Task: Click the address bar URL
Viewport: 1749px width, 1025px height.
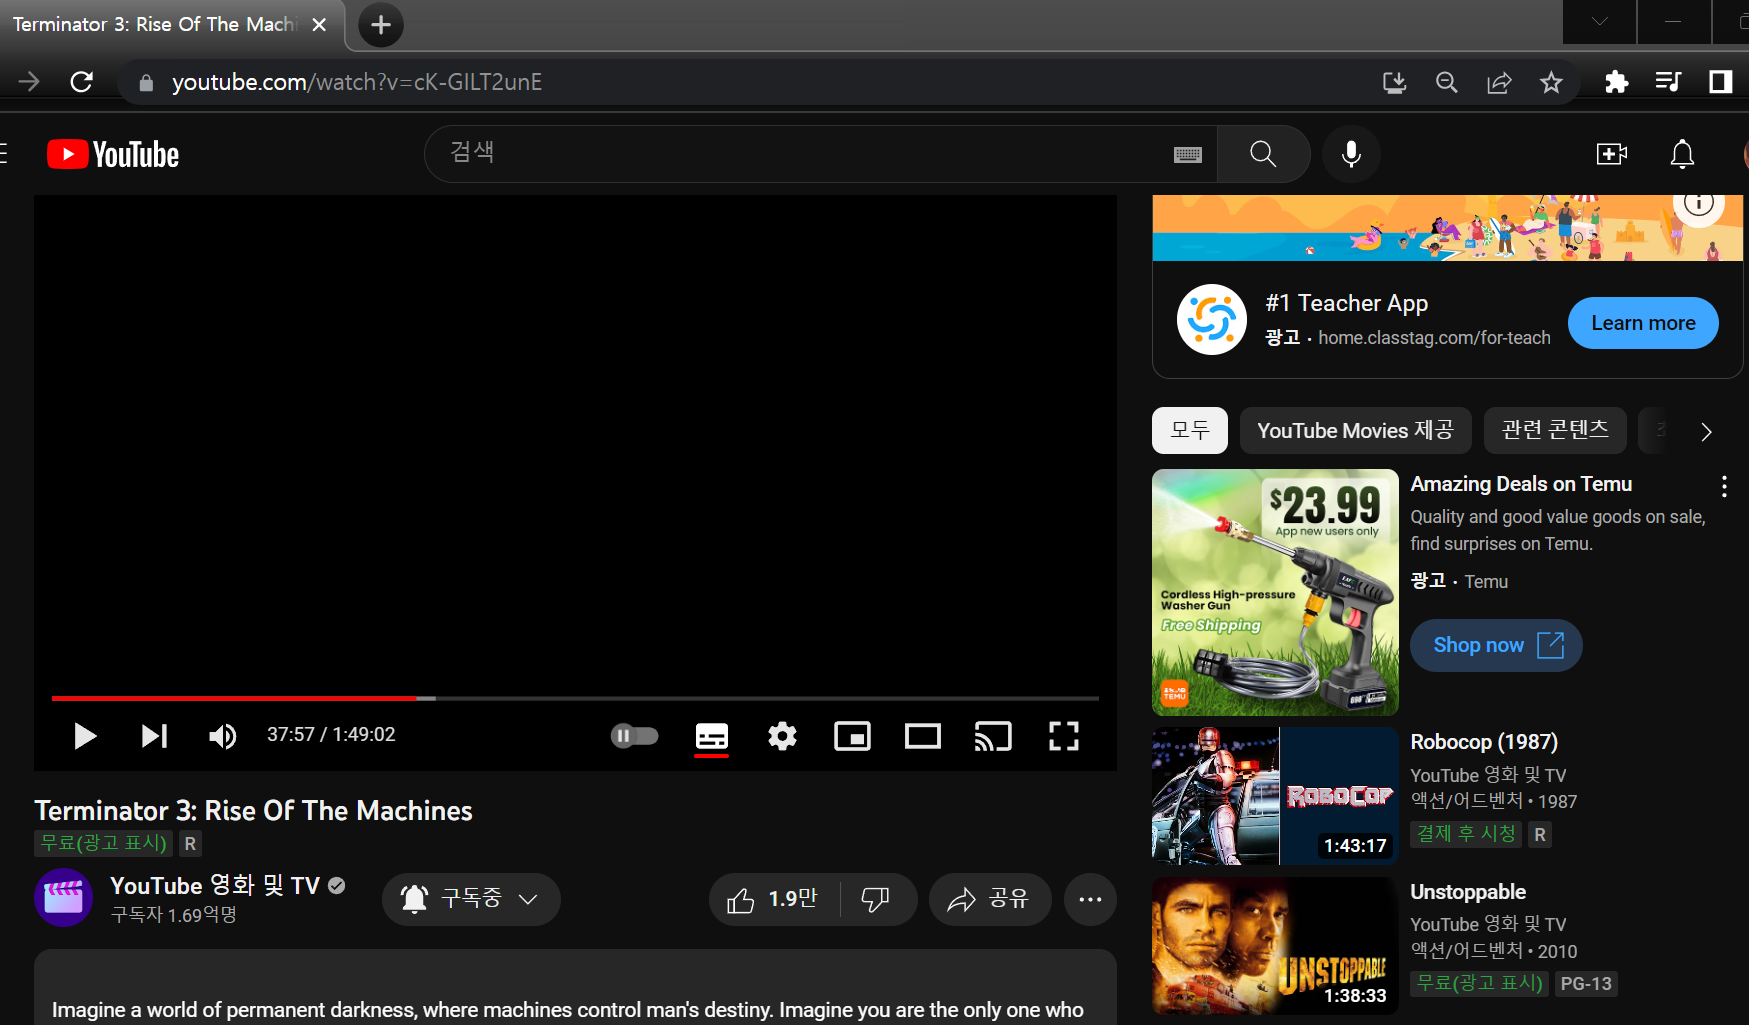Action: (357, 82)
